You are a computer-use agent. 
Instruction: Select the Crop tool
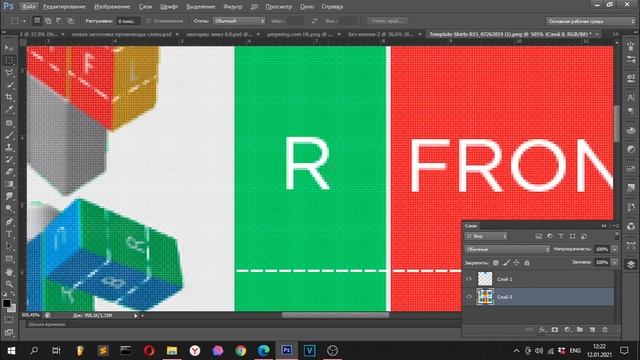pos(9,97)
